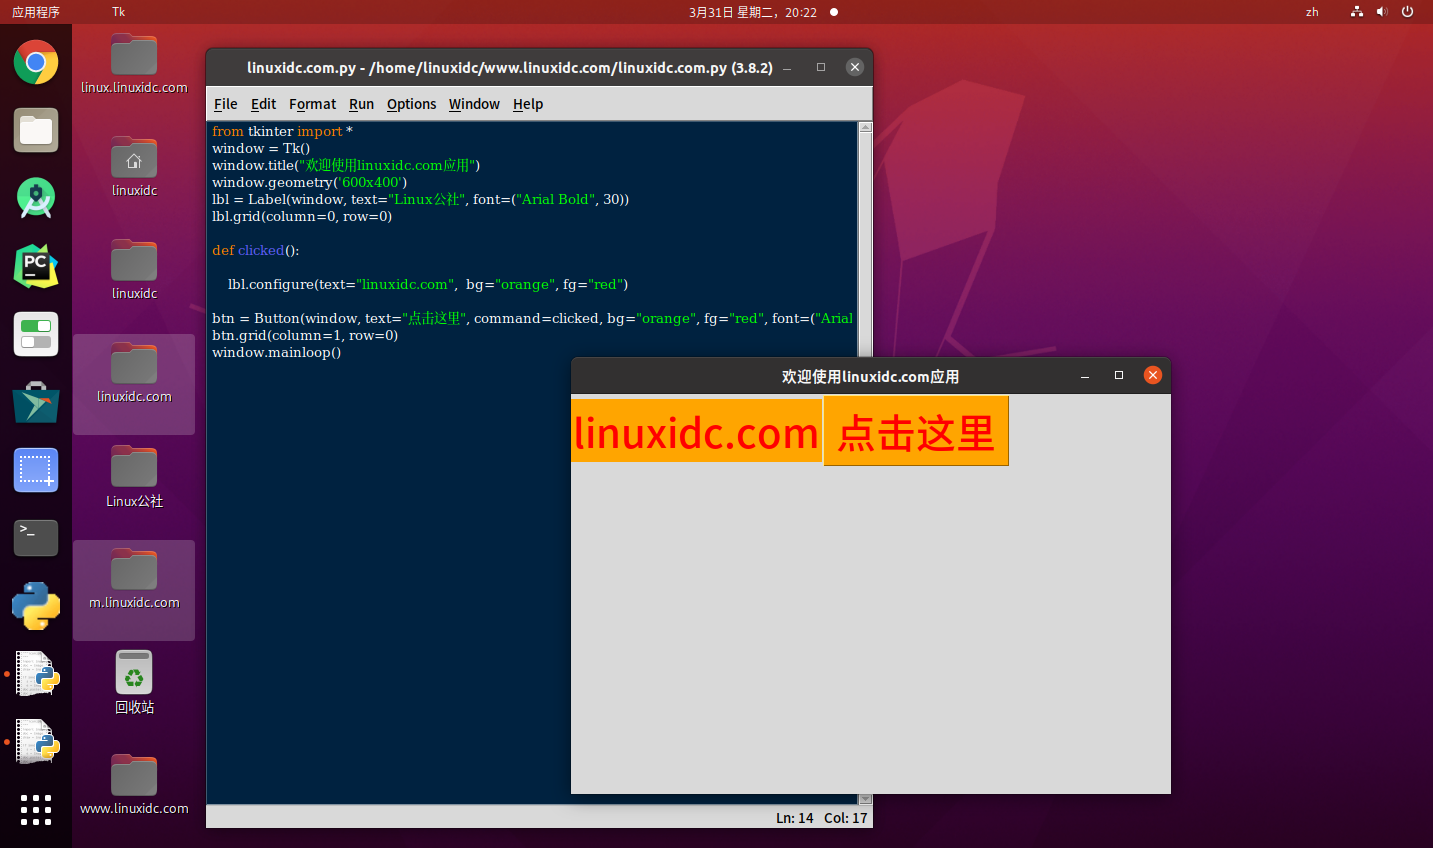Open the power menu icon in top bar
Screen dimensions: 1433x848
(1407, 12)
